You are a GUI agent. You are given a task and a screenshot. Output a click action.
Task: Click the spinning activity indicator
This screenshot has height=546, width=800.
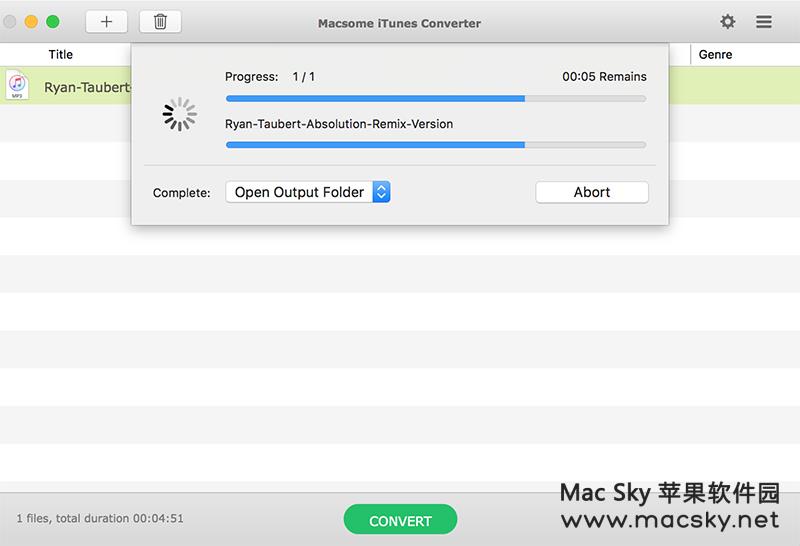pyautogui.click(x=180, y=114)
